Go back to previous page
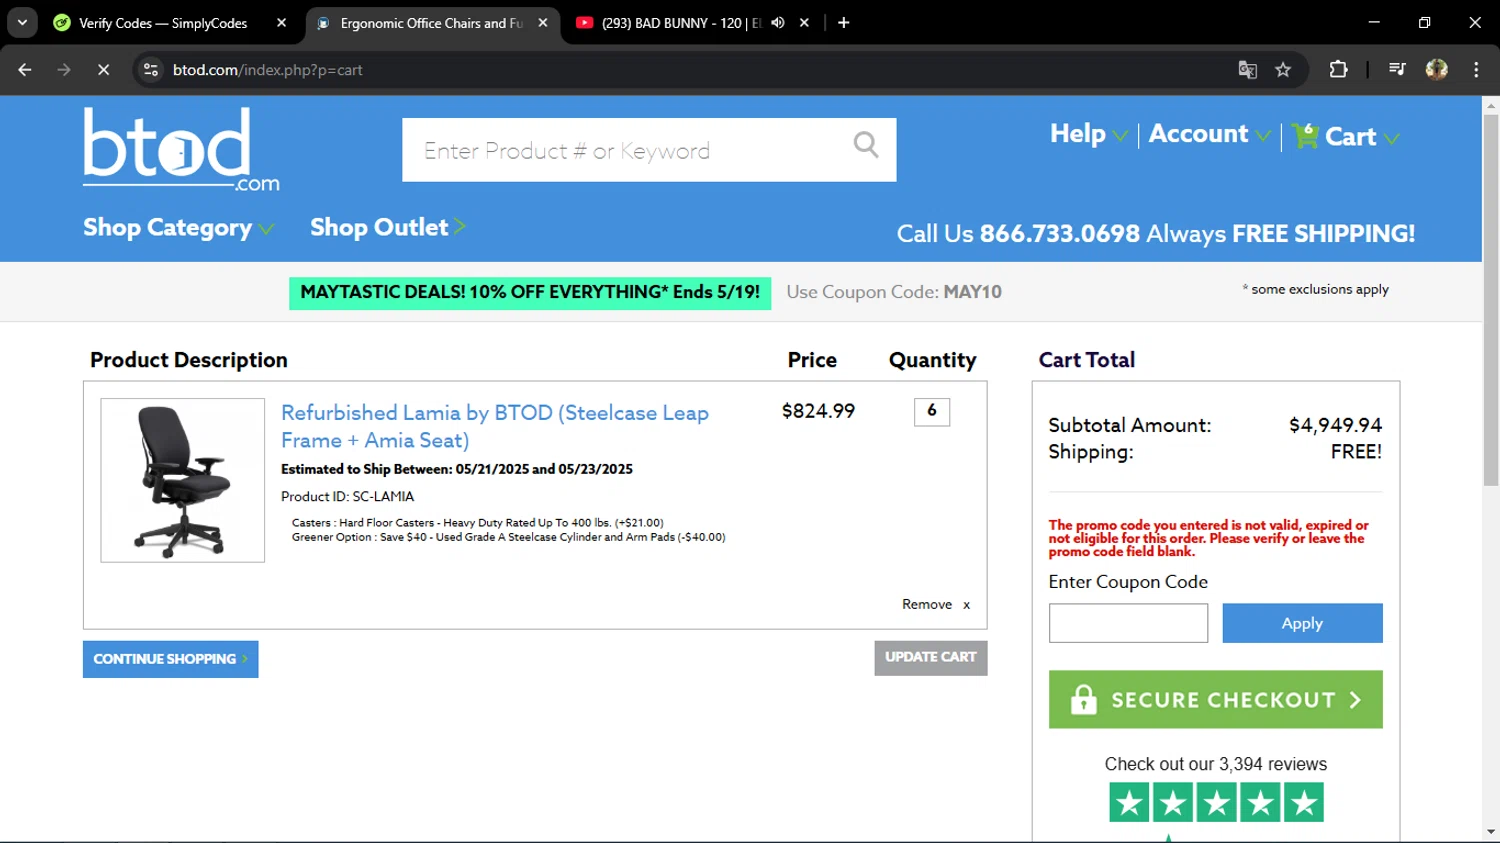 (25, 70)
